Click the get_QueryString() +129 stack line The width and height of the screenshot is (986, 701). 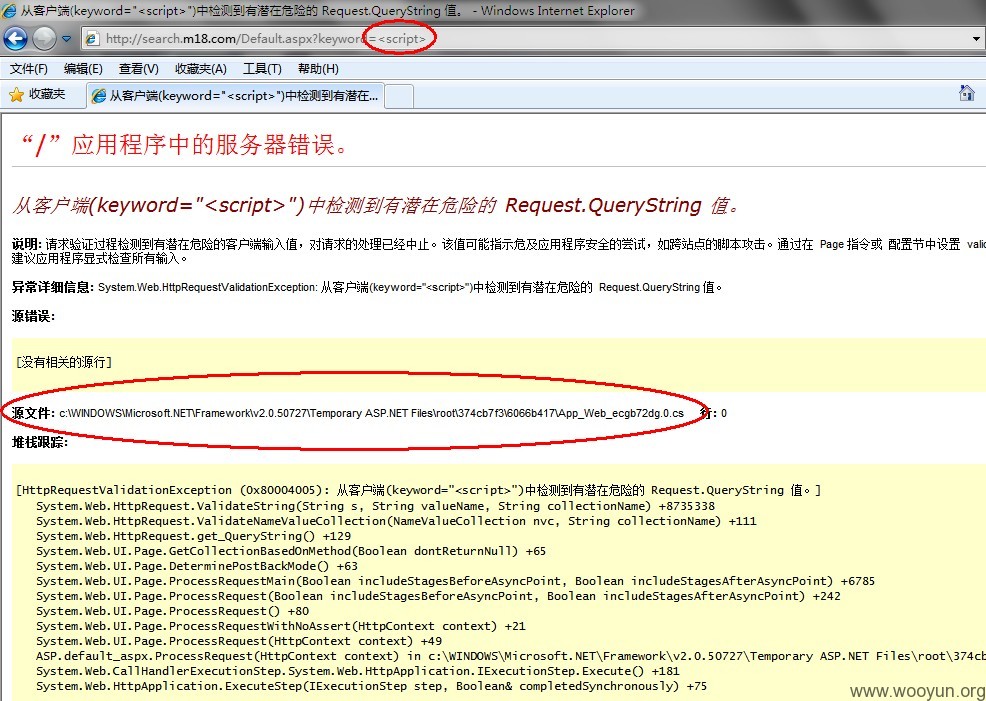[x=194, y=536]
